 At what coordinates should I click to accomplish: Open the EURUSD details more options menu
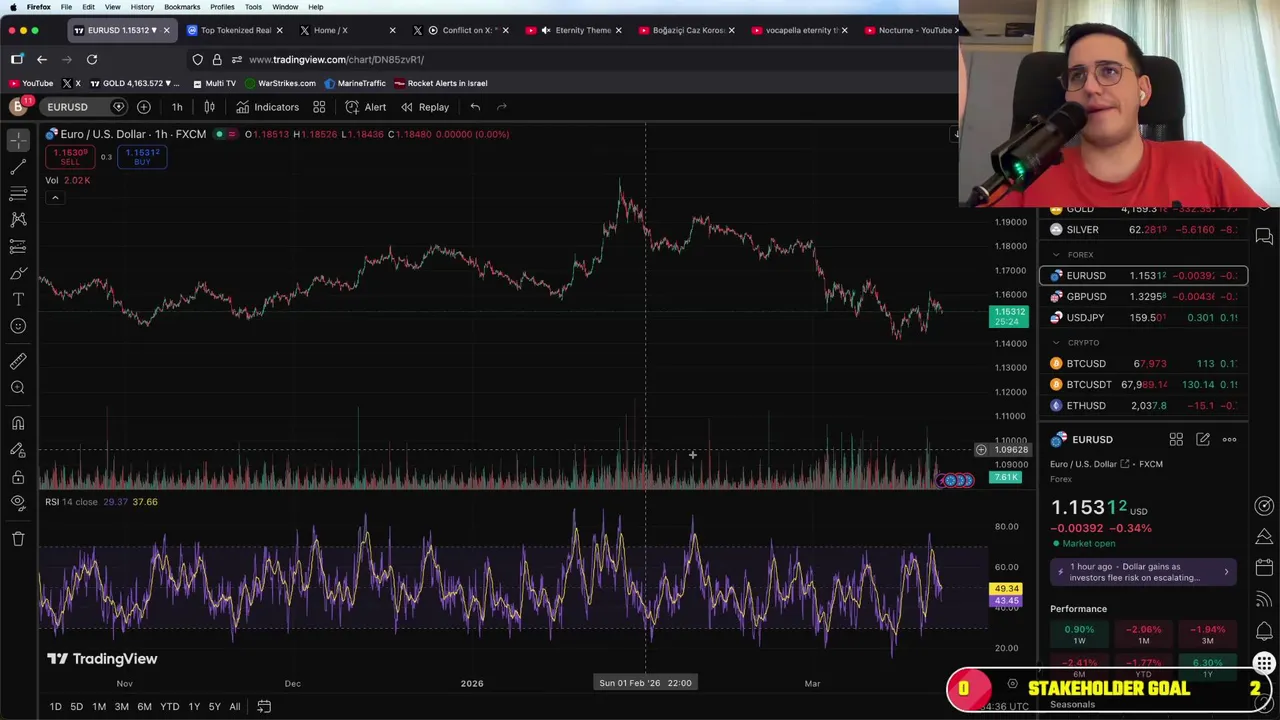1229,440
